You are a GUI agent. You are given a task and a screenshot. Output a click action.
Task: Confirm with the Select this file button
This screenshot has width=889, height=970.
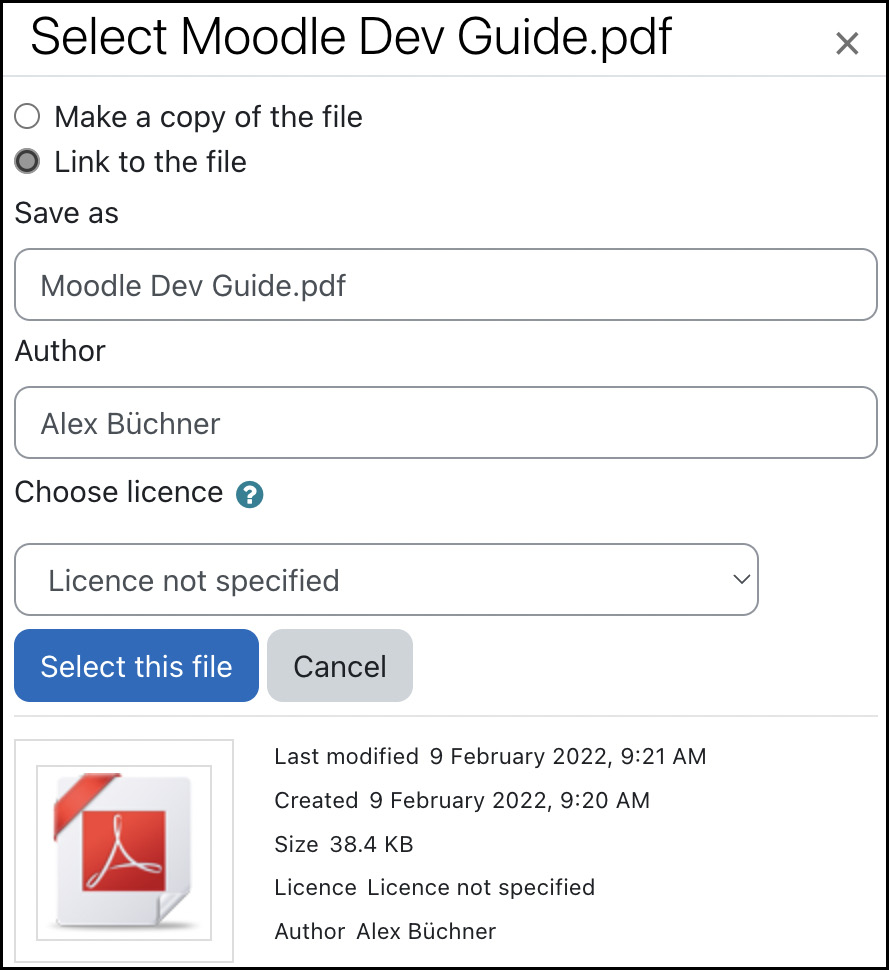pyautogui.click(x=136, y=666)
